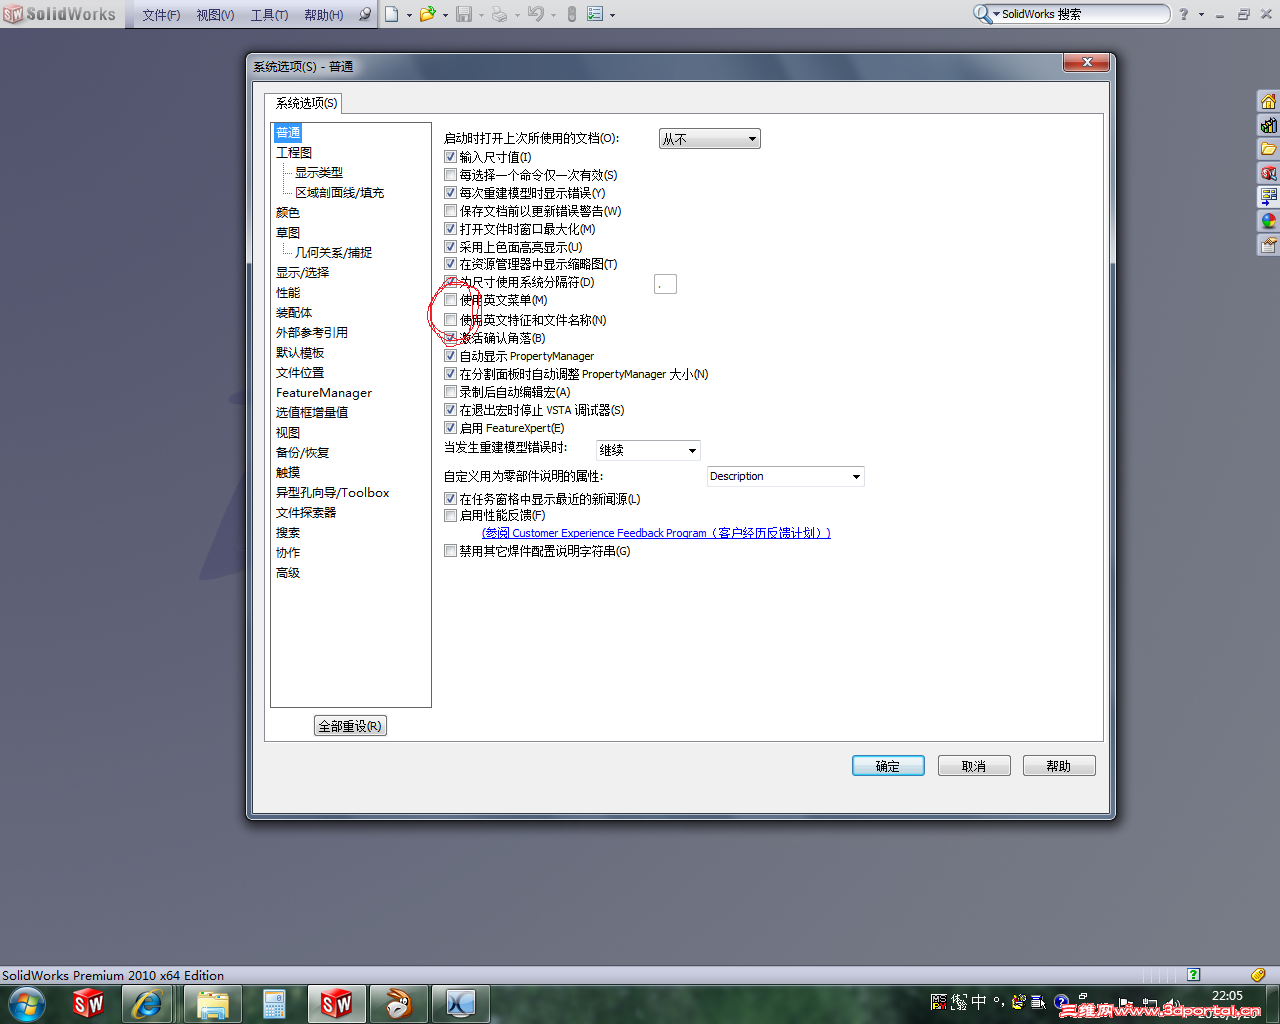The height and width of the screenshot is (1024, 1280).
Task: Expand the Options icon dropdown arrow
Action: click(x=612, y=15)
